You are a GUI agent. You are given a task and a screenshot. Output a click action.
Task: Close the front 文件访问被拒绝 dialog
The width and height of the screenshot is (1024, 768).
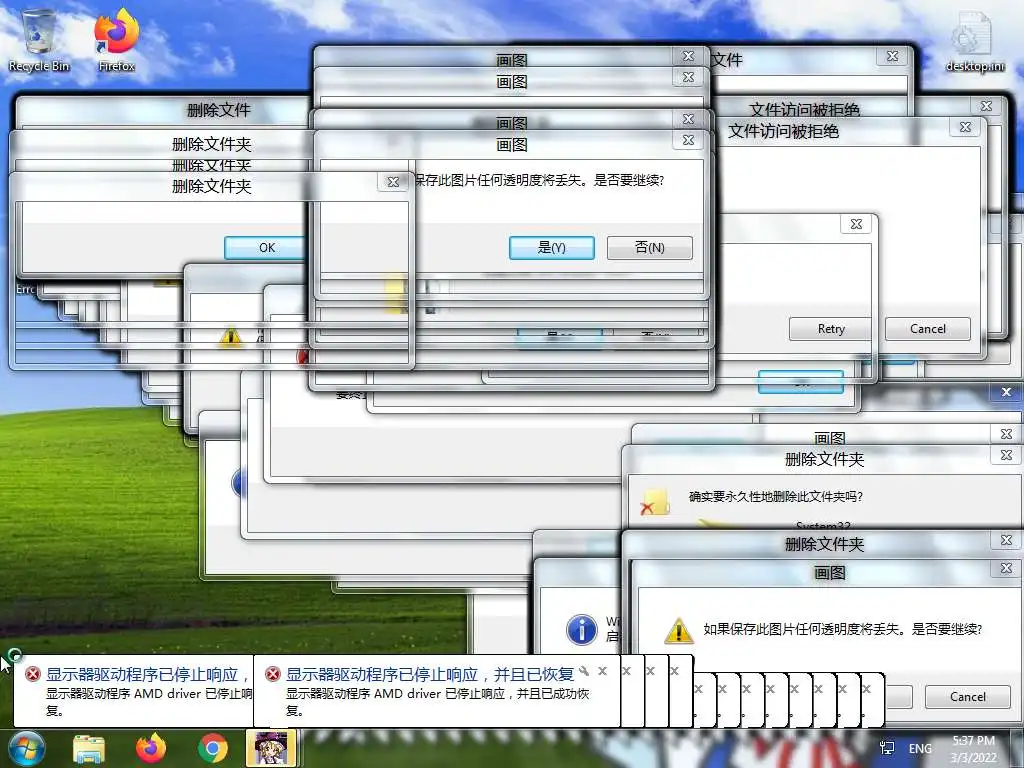pyautogui.click(x=965, y=127)
